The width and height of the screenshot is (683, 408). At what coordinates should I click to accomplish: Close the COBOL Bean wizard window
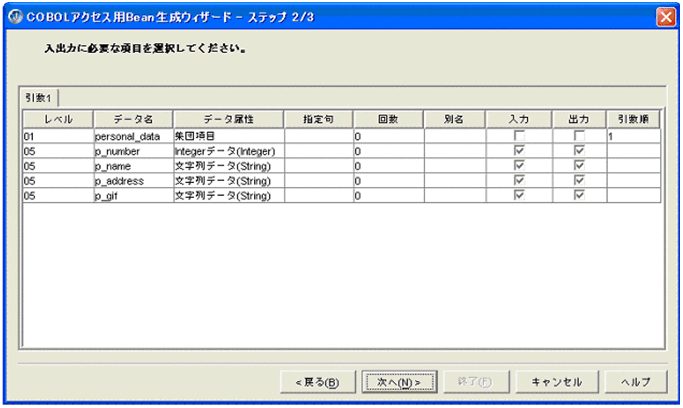[666, 17]
